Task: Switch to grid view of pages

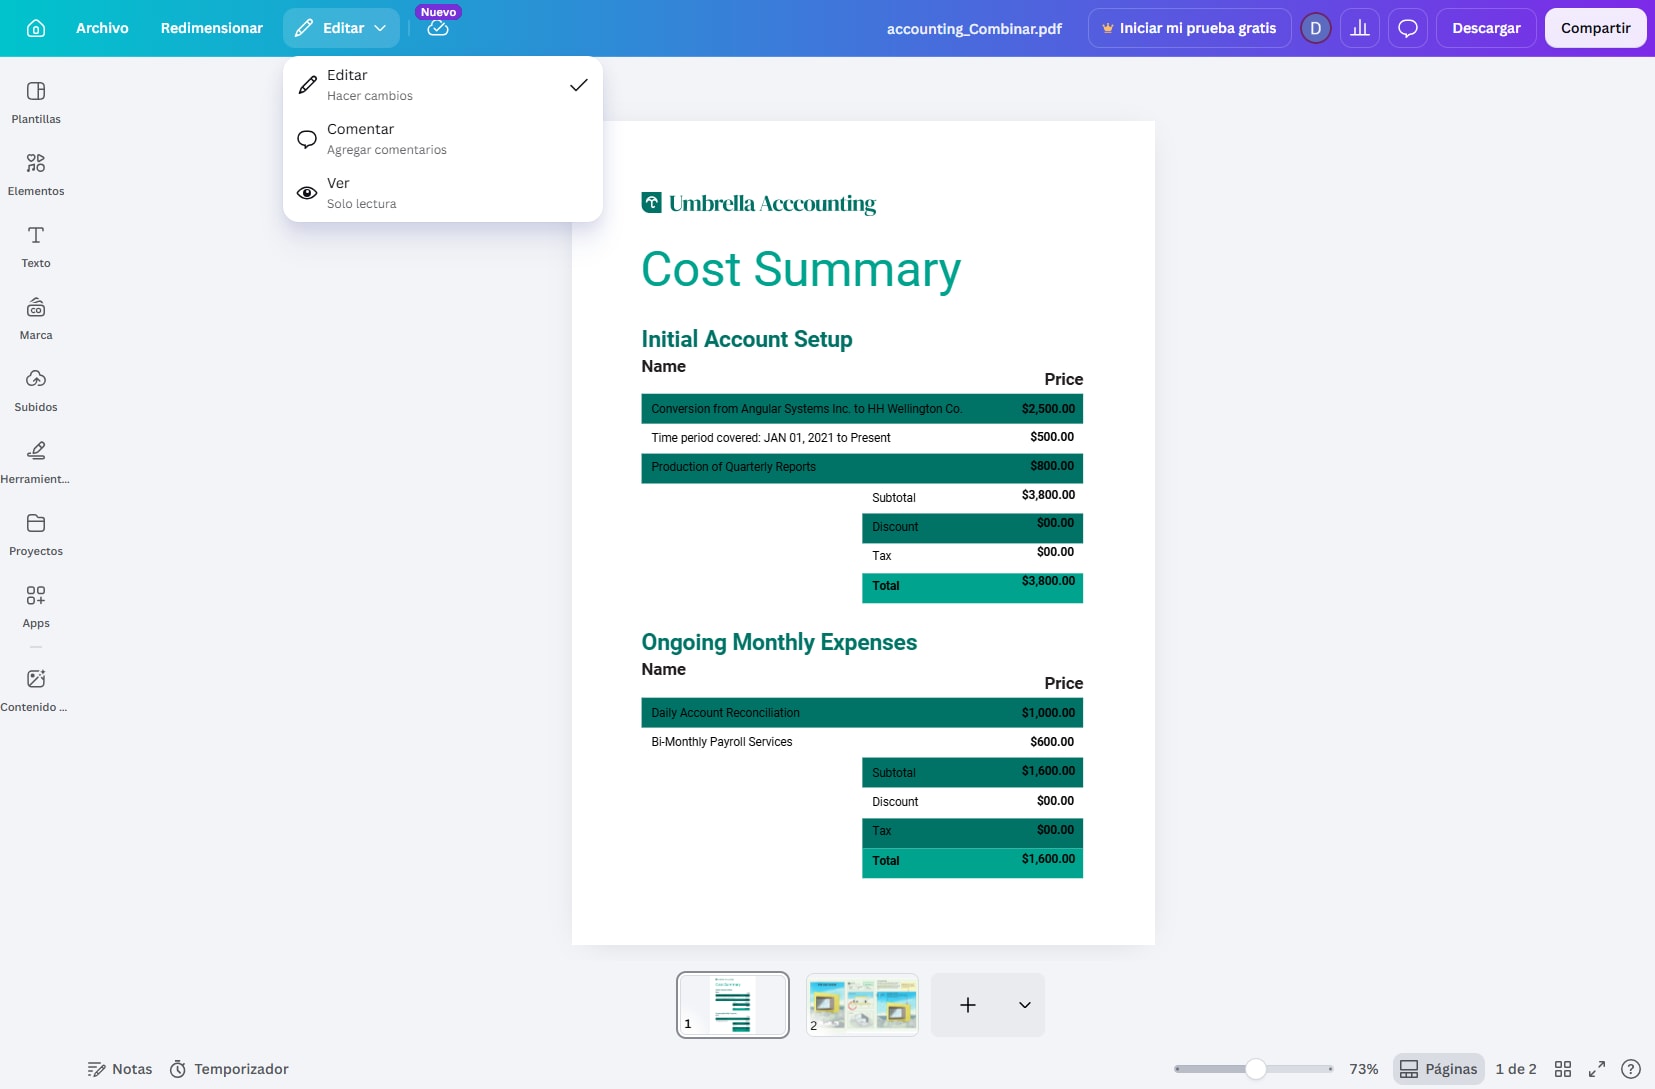Action: 1563,1069
